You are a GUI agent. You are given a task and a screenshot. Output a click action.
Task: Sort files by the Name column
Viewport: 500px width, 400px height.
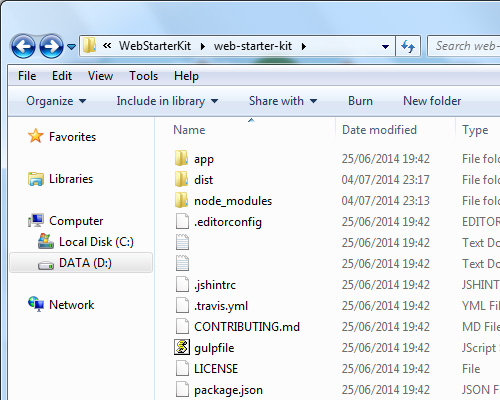(x=189, y=130)
